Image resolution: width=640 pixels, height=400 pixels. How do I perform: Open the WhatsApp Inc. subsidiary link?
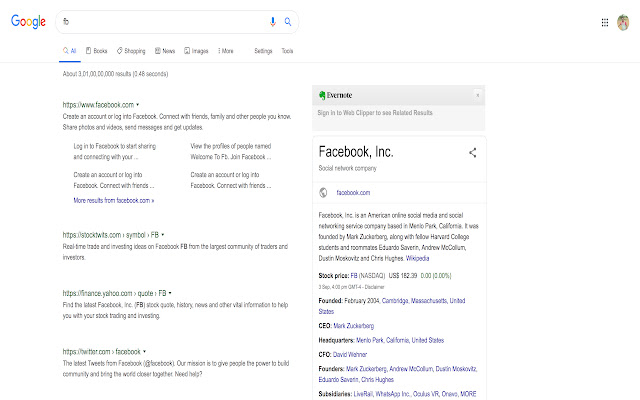393,394
